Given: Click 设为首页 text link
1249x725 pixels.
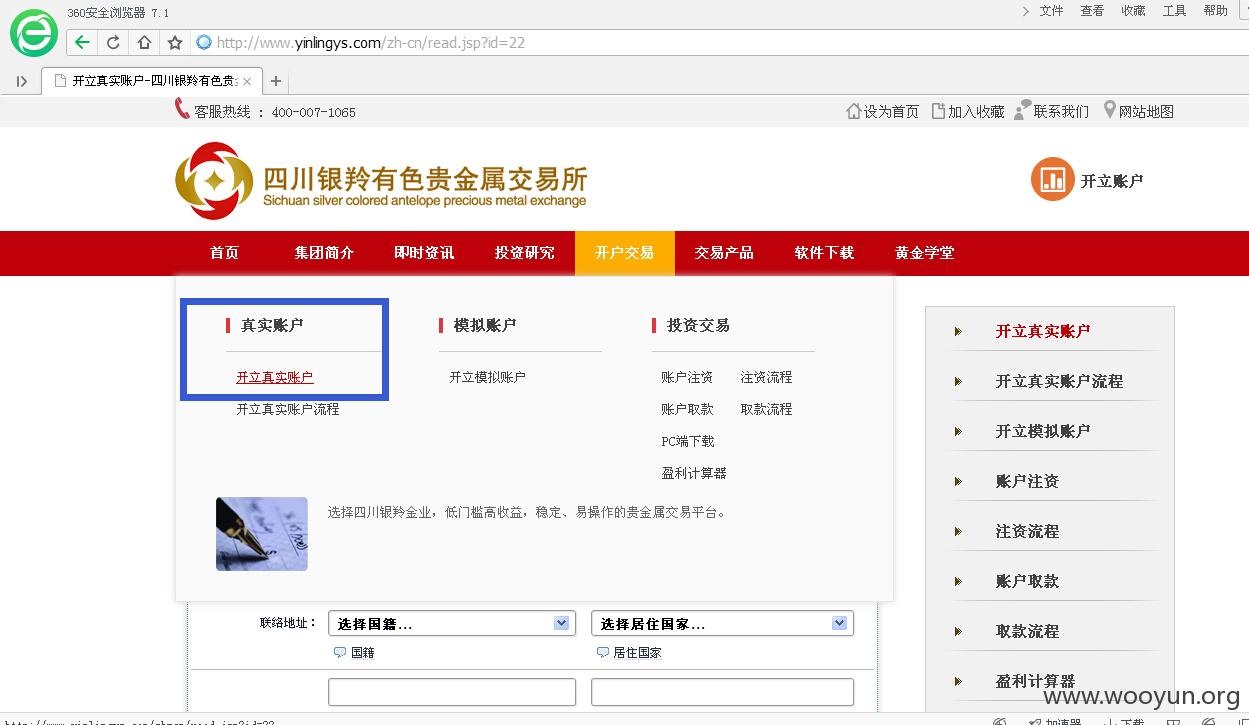Looking at the screenshot, I should click(x=892, y=112).
